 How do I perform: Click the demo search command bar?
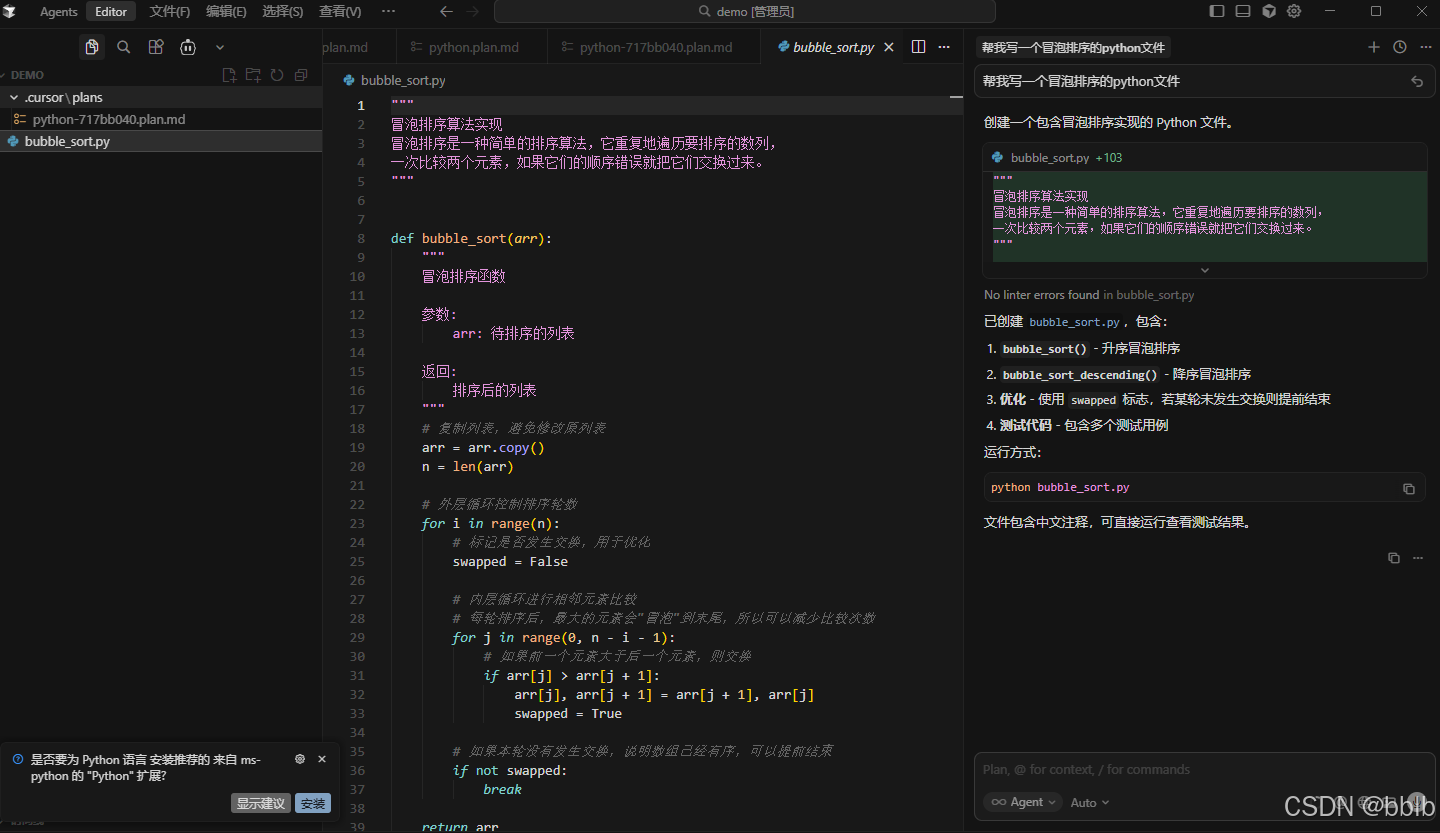[745, 11]
